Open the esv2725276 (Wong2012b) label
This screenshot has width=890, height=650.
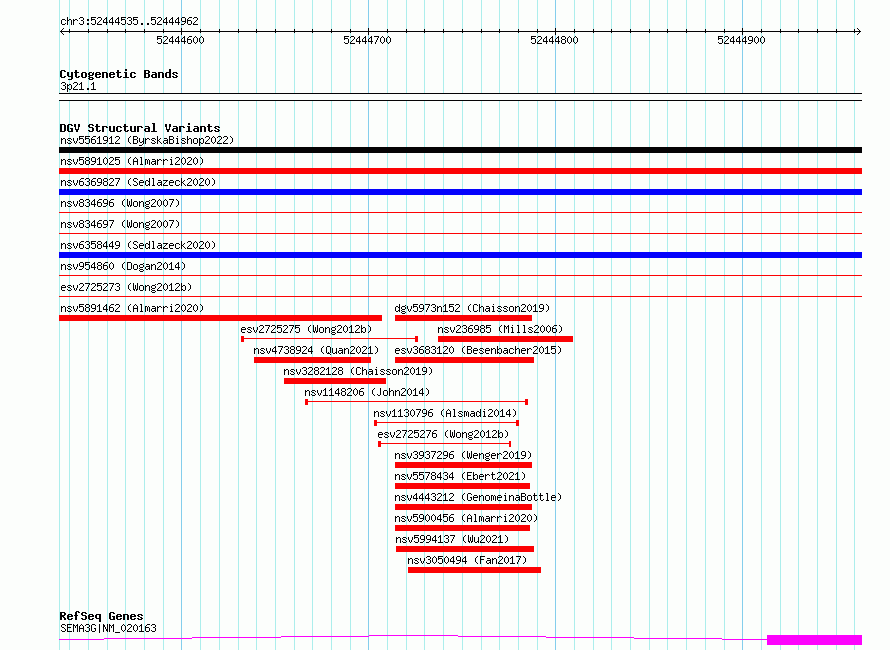(443, 434)
